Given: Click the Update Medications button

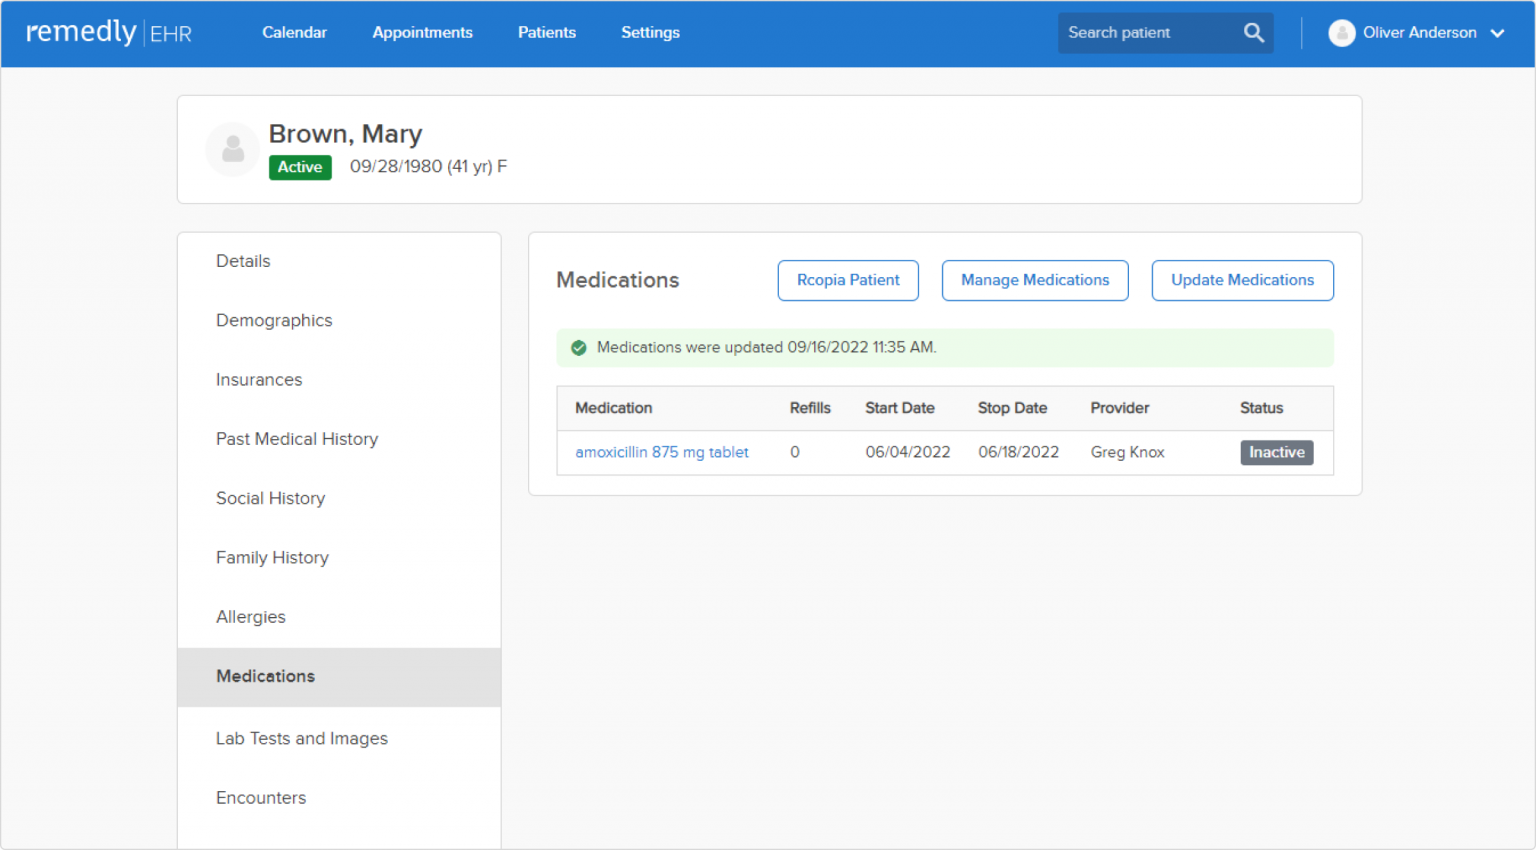Looking at the screenshot, I should coord(1242,280).
